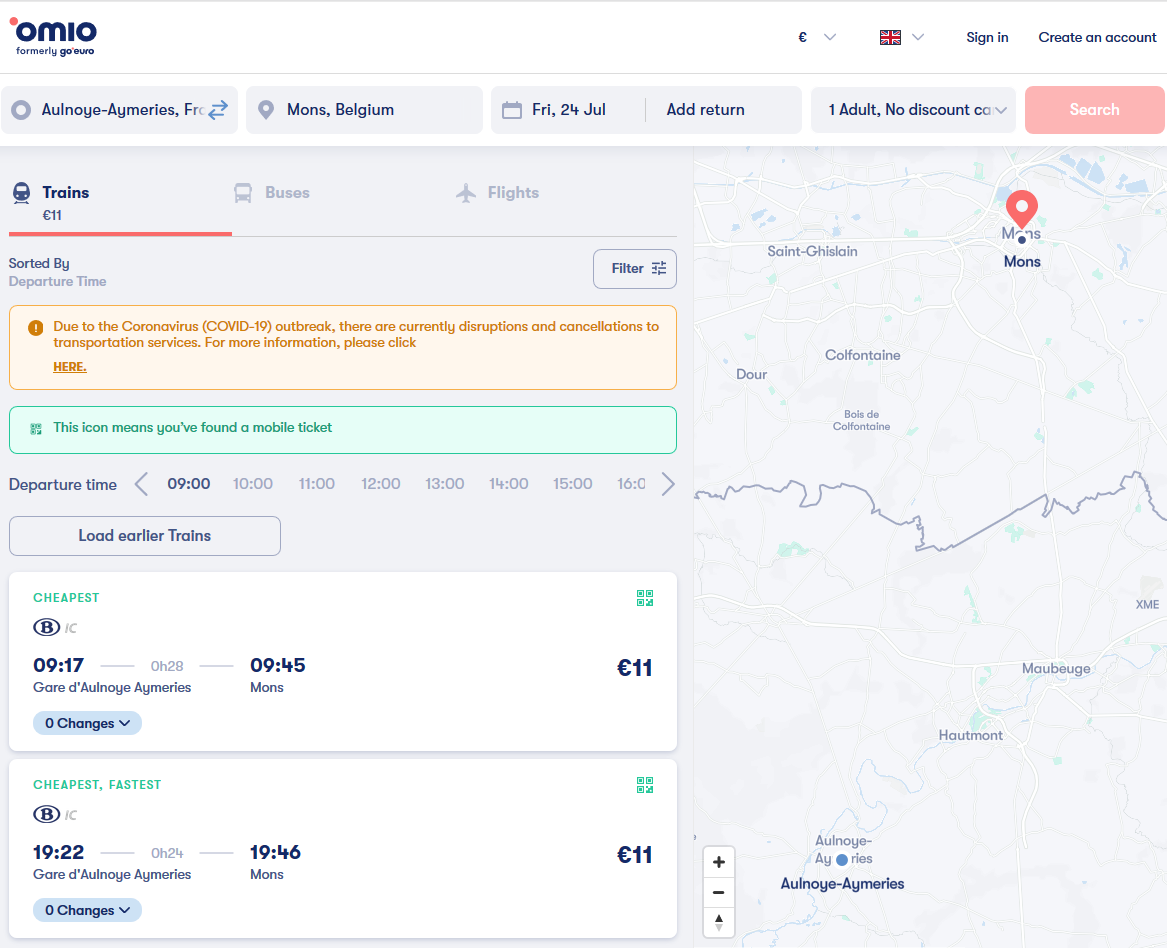Select the 12:00 departure time
Viewport: 1167px width, 948px height.
(380, 483)
